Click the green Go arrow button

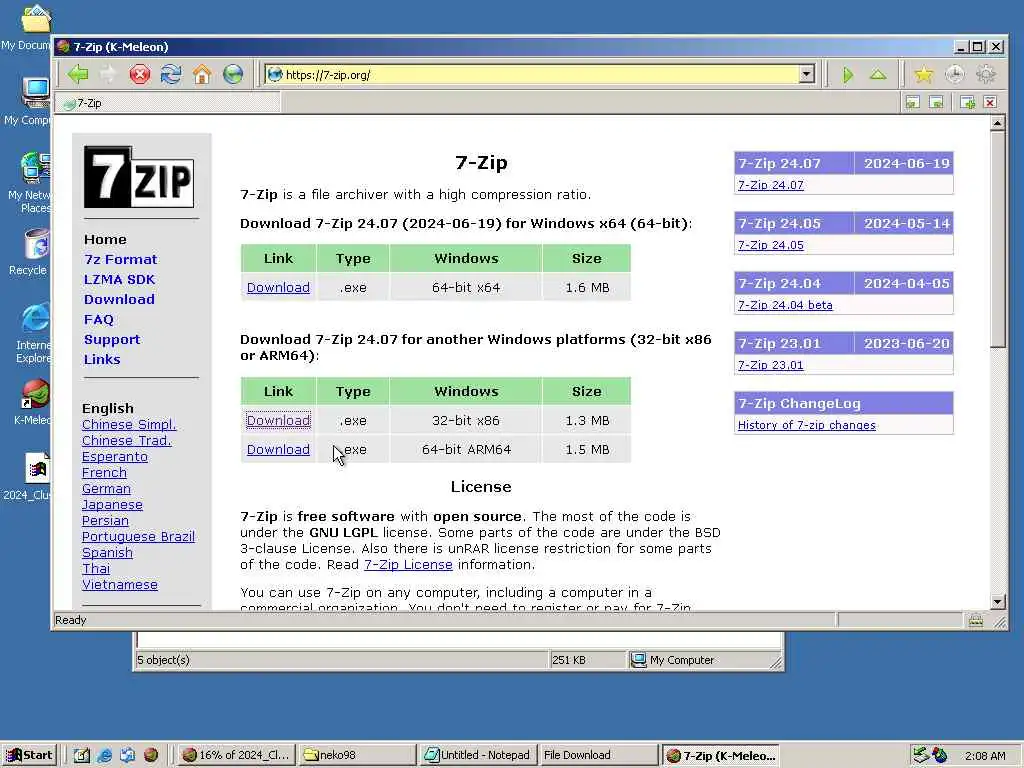[x=848, y=74]
